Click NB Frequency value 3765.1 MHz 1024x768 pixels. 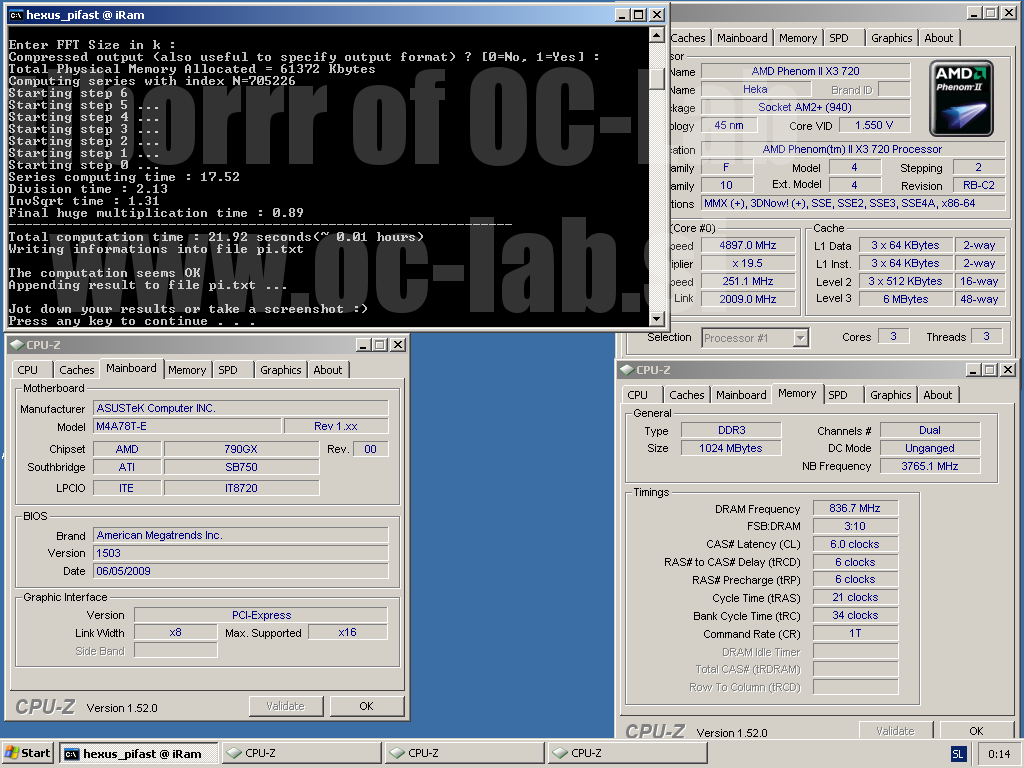tap(930, 466)
